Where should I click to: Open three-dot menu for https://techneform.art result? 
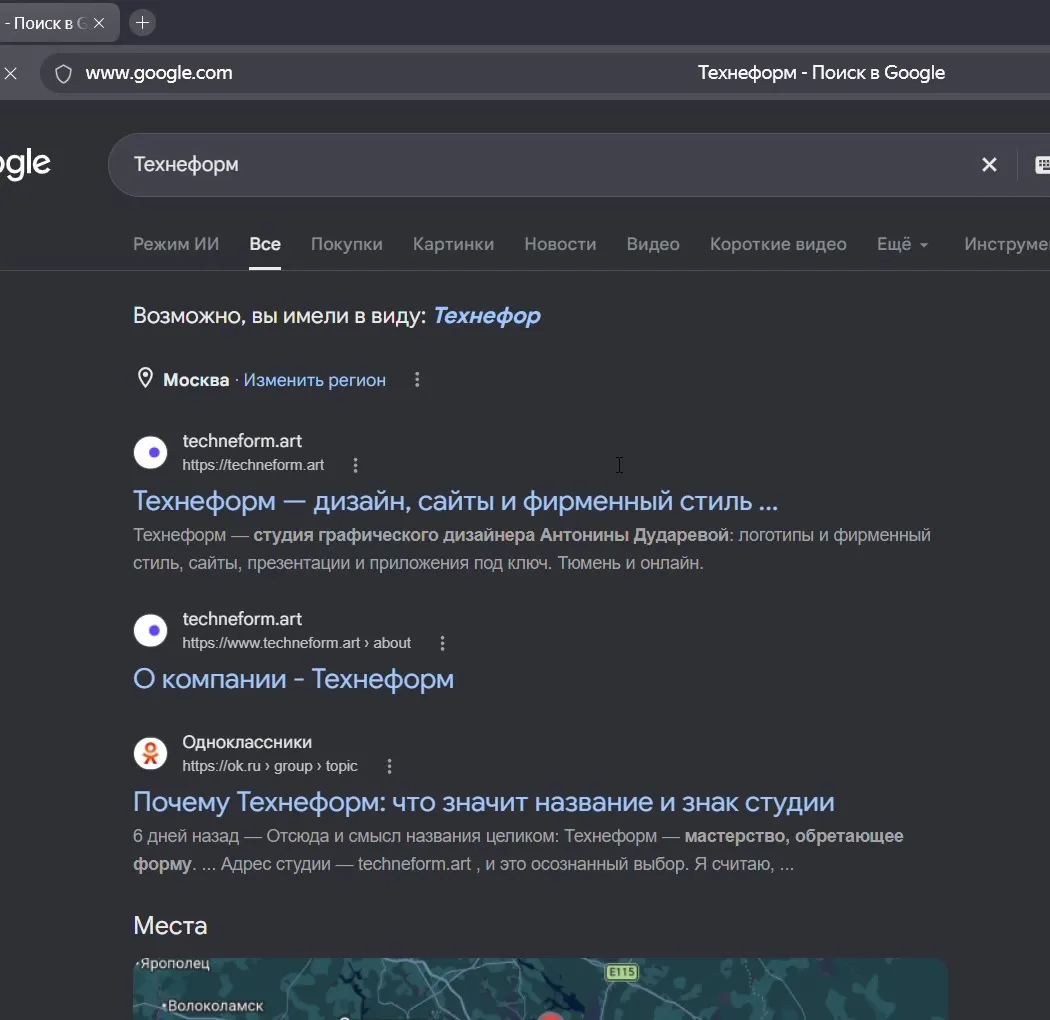click(x=356, y=465)
